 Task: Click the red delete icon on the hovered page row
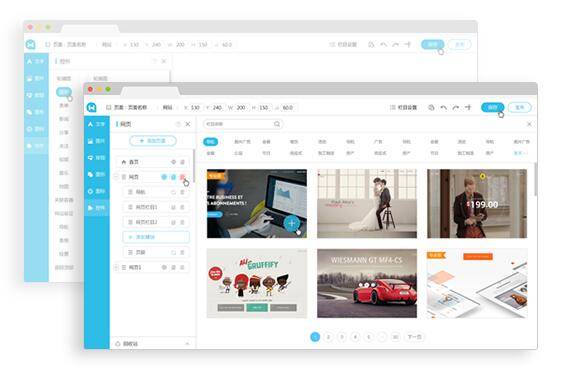coord(183,177)
